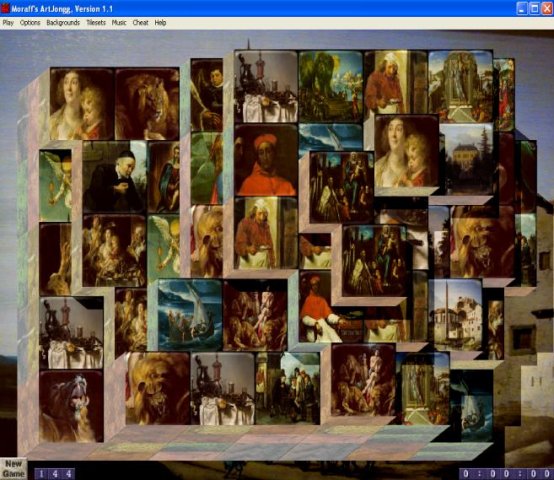554x480 pixels.
Task: Choose the mother and child tile above the mansion stack
Action: click(406, 151)
